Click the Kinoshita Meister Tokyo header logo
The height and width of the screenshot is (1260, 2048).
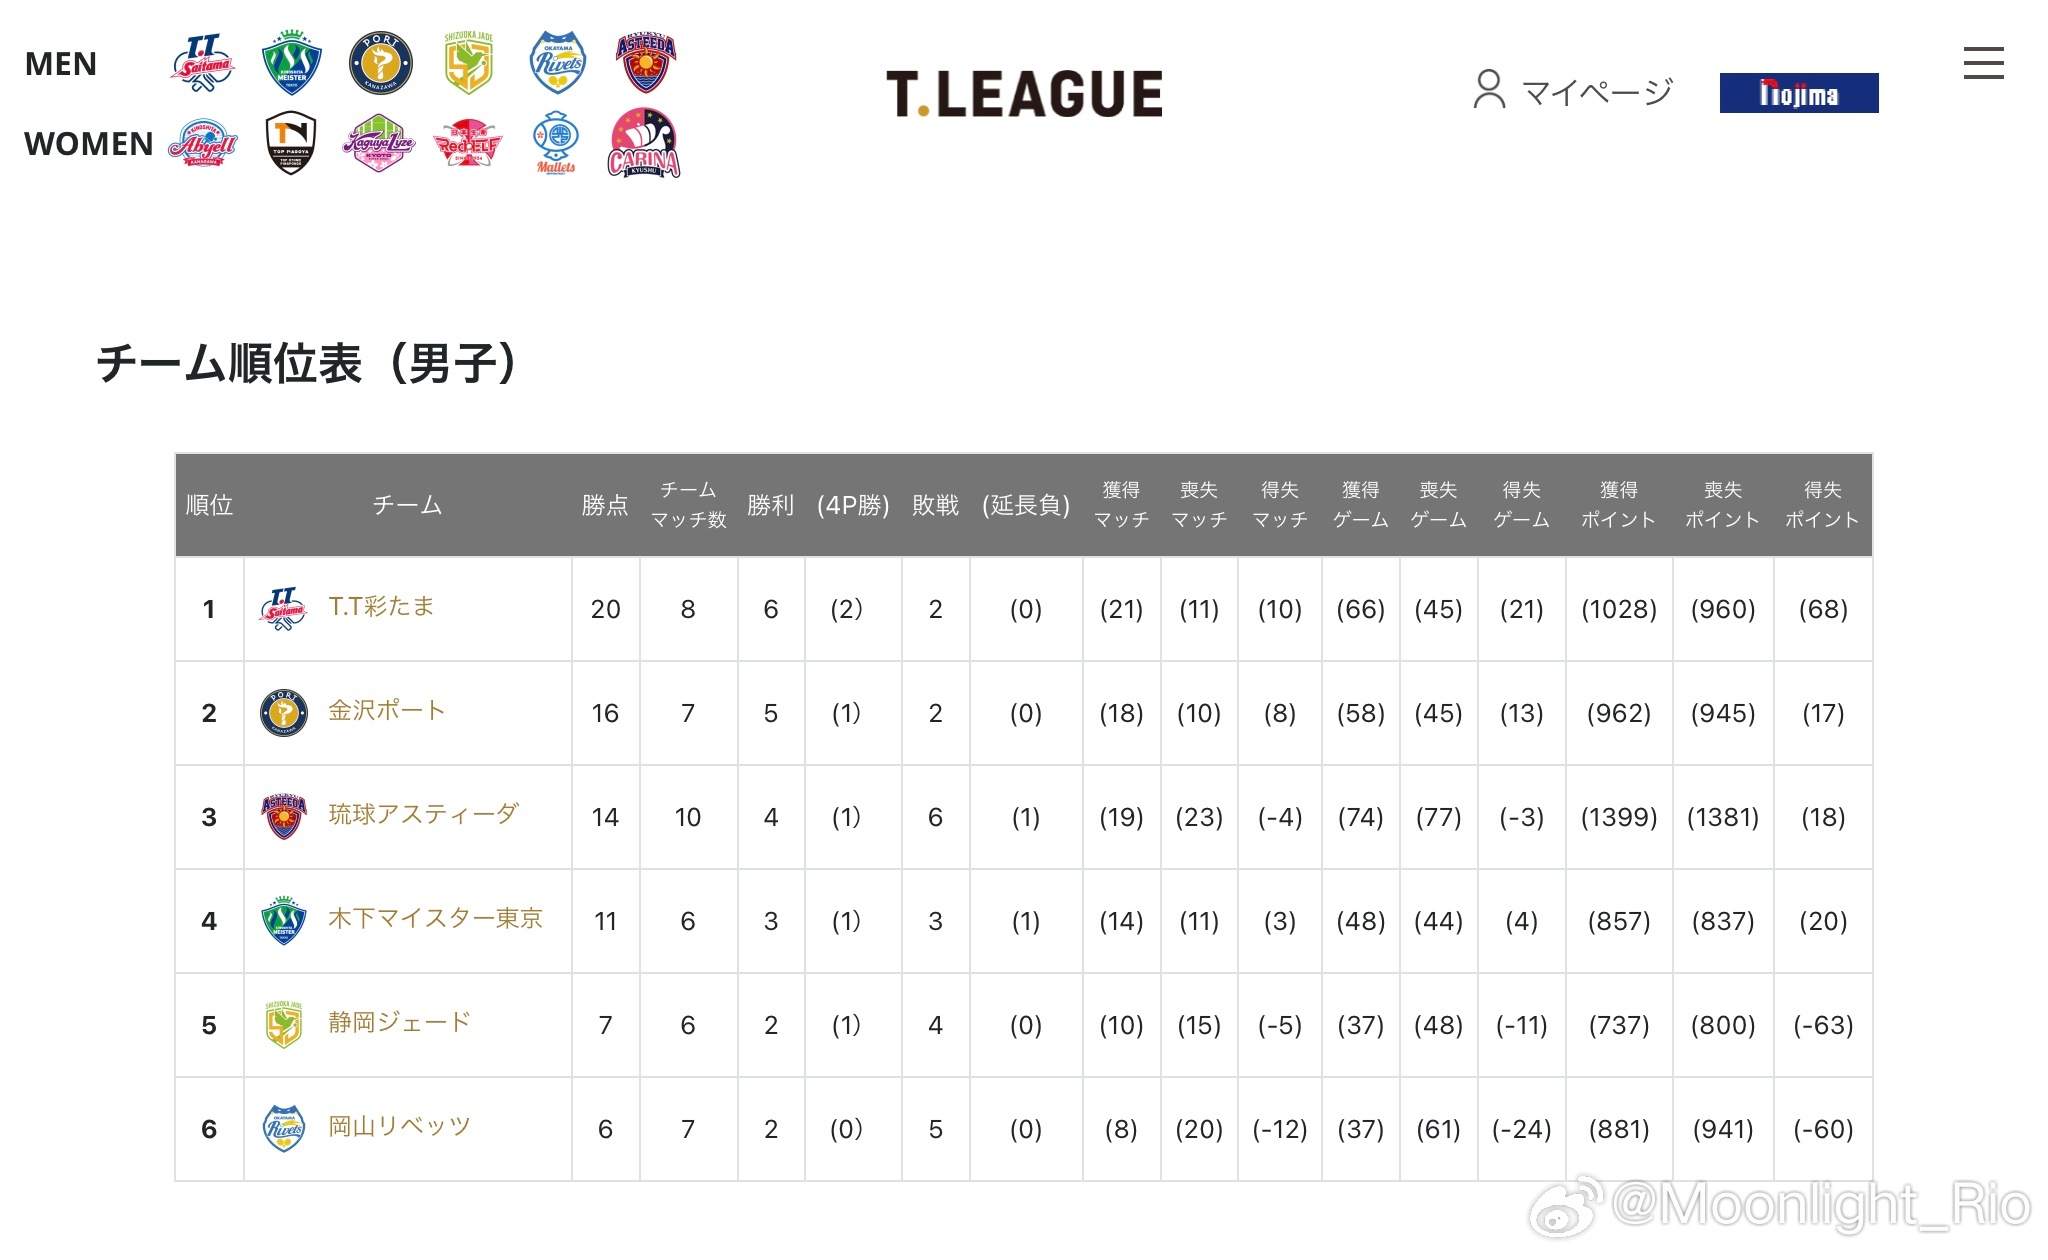point(292,62)
